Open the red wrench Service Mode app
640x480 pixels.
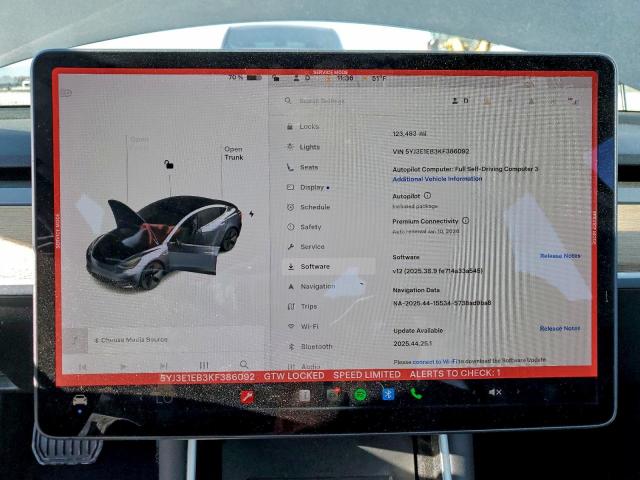pos(247,396)
